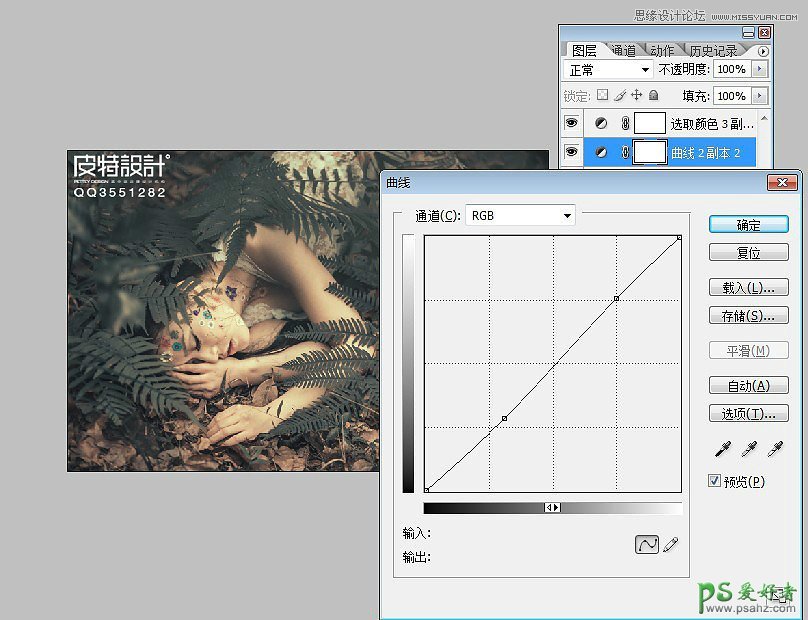Screen dimensions: 808x620
Task: Hide the 曲线 2 副本 2 layer
Action: point(572,152)
